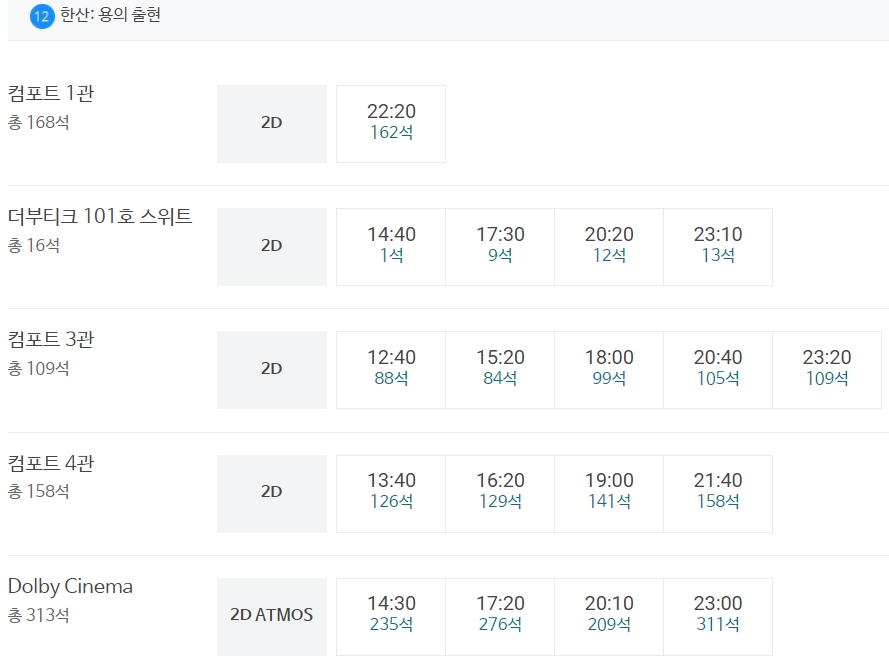Select the 12:40 showing in 컴포트 3관
Screen dimensions: 889x662
(391, 370)
